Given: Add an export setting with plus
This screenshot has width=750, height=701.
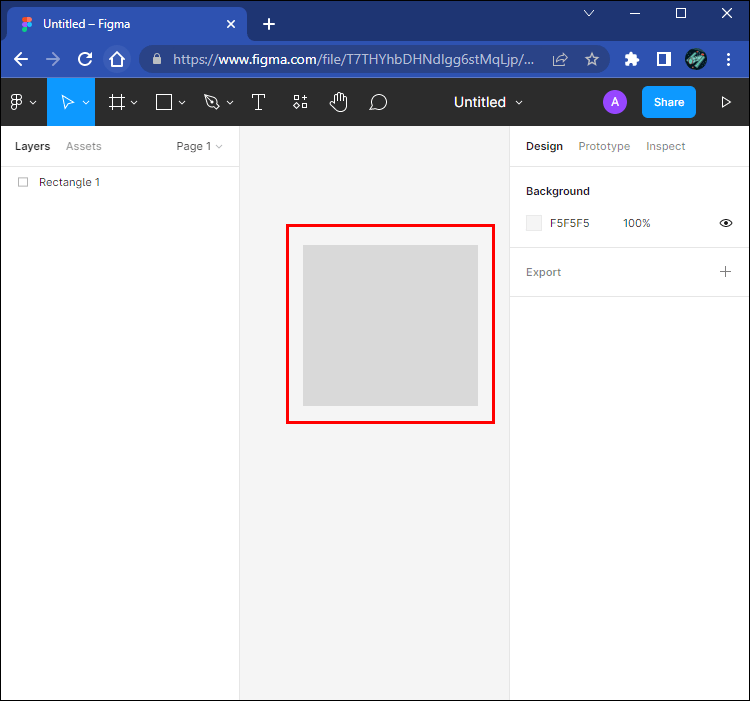Looking at the screenshot, I should point(726,272).
